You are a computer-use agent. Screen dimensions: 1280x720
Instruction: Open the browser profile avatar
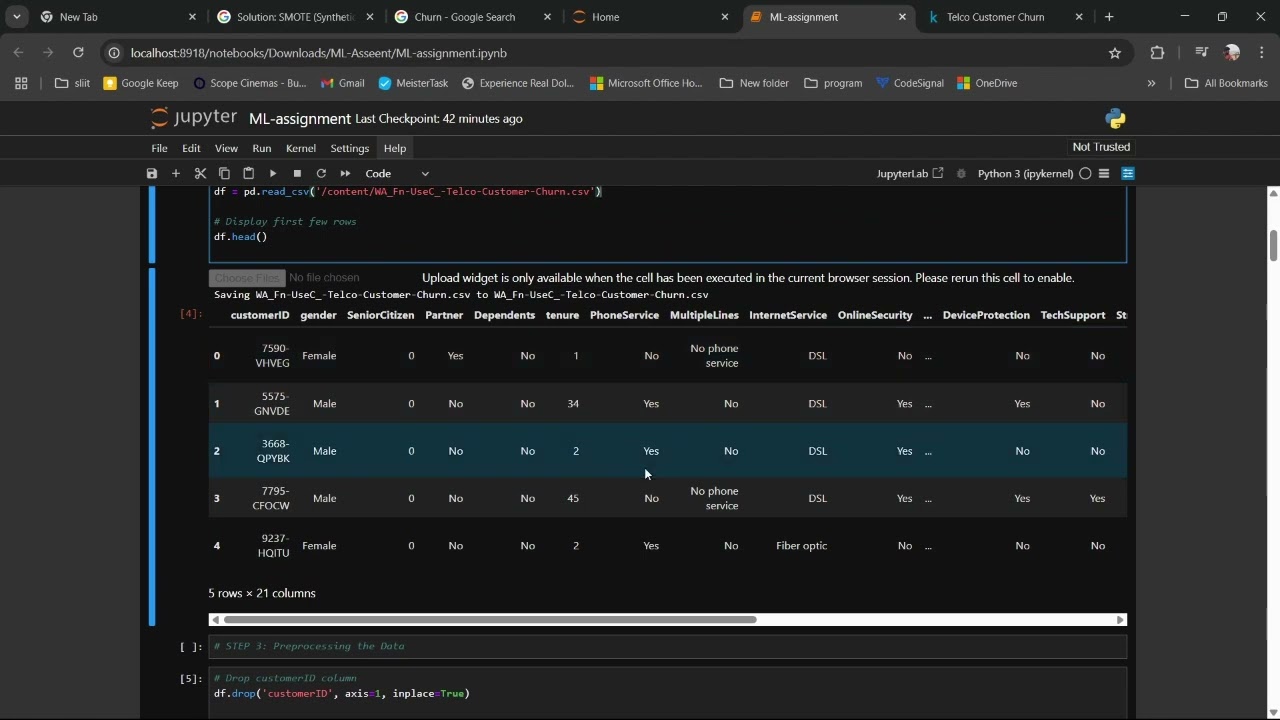pos(1232,53)
